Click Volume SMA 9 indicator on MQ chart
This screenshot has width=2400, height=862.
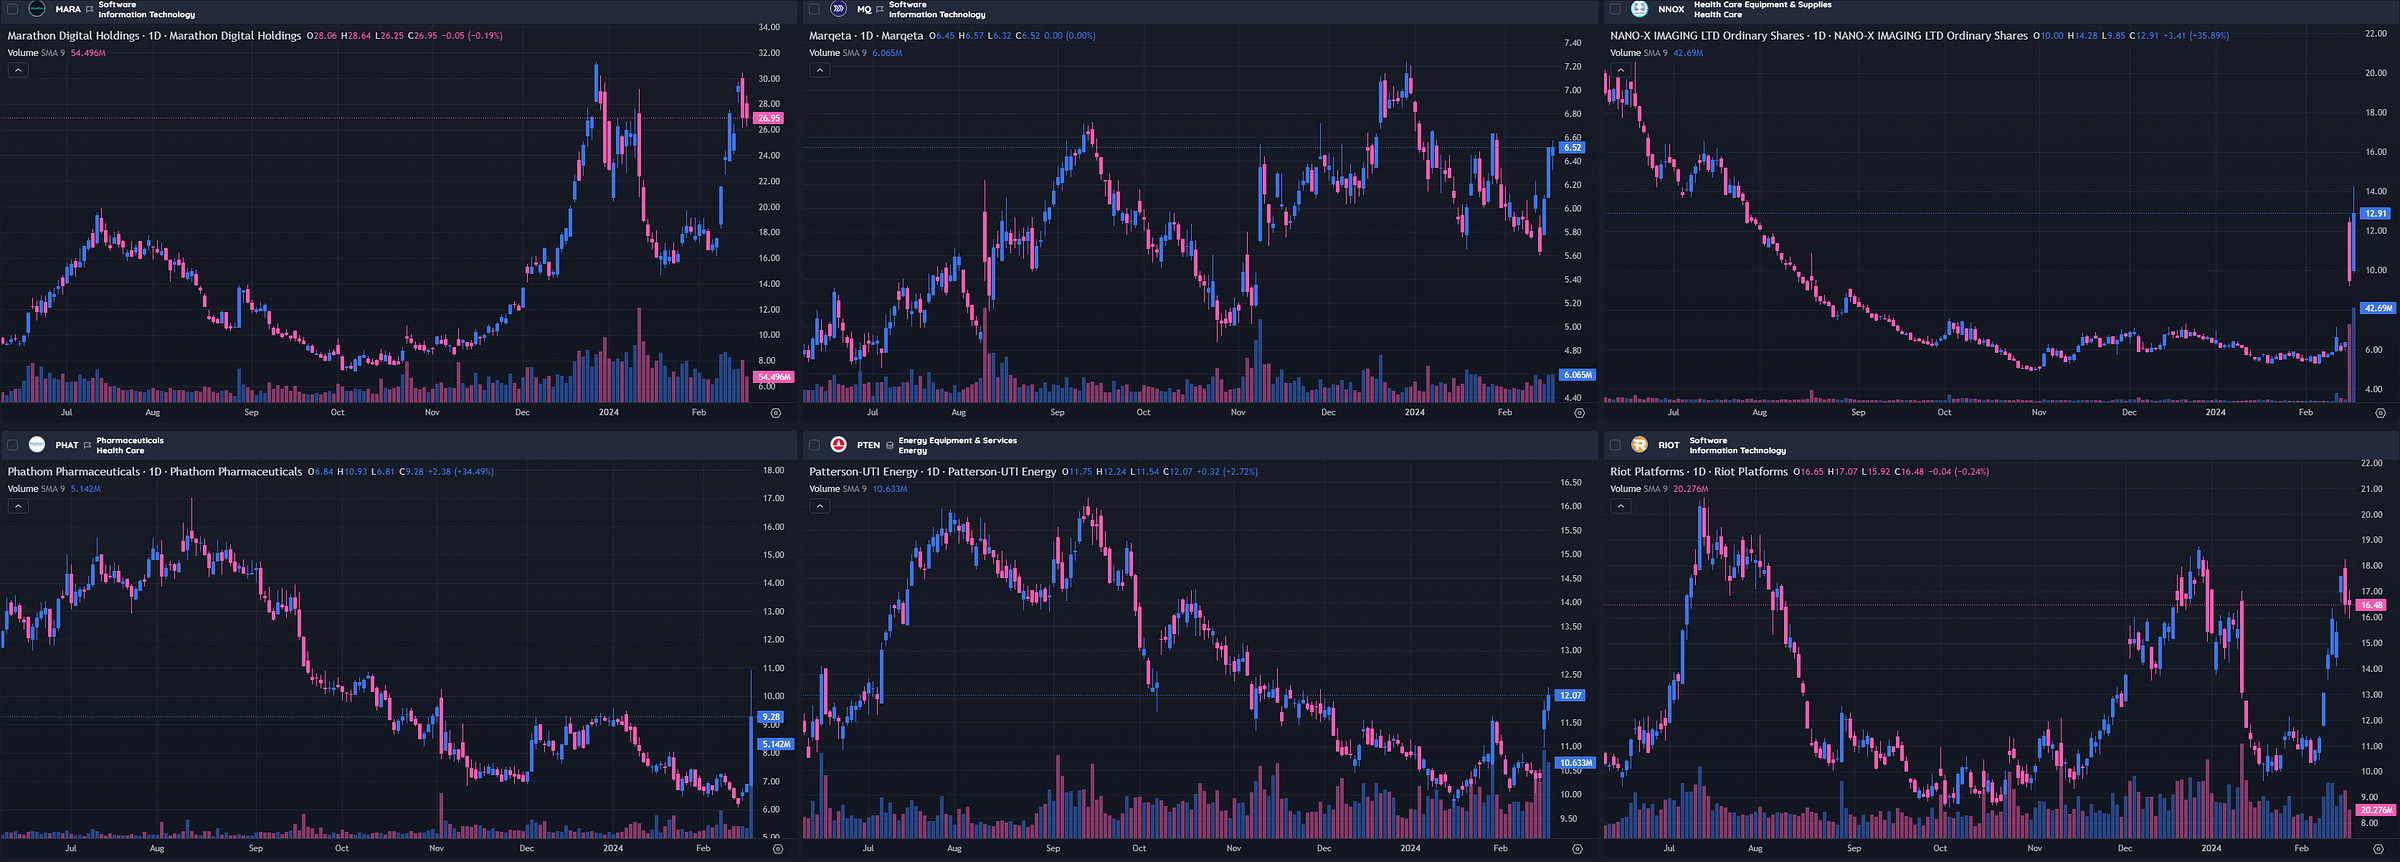(x=837, y=53)
